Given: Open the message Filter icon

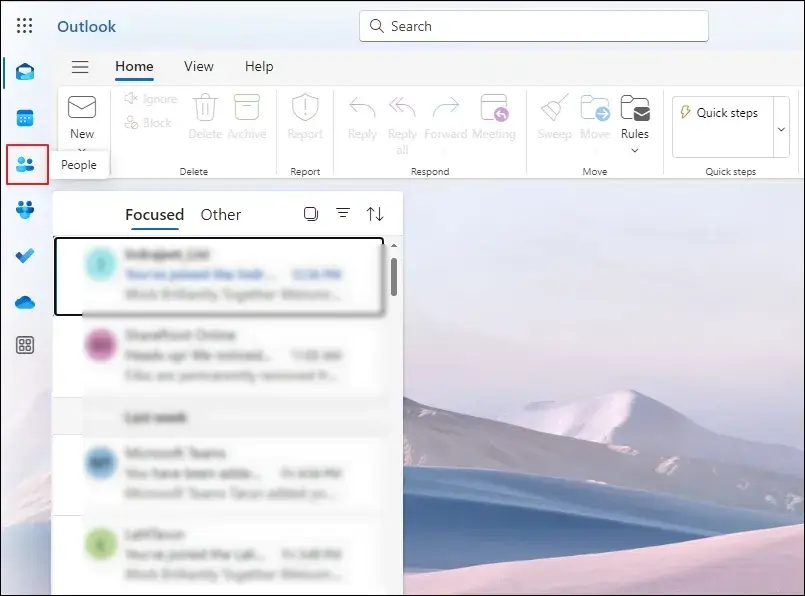Looking at the screenshot, I should tap(343, 213).
